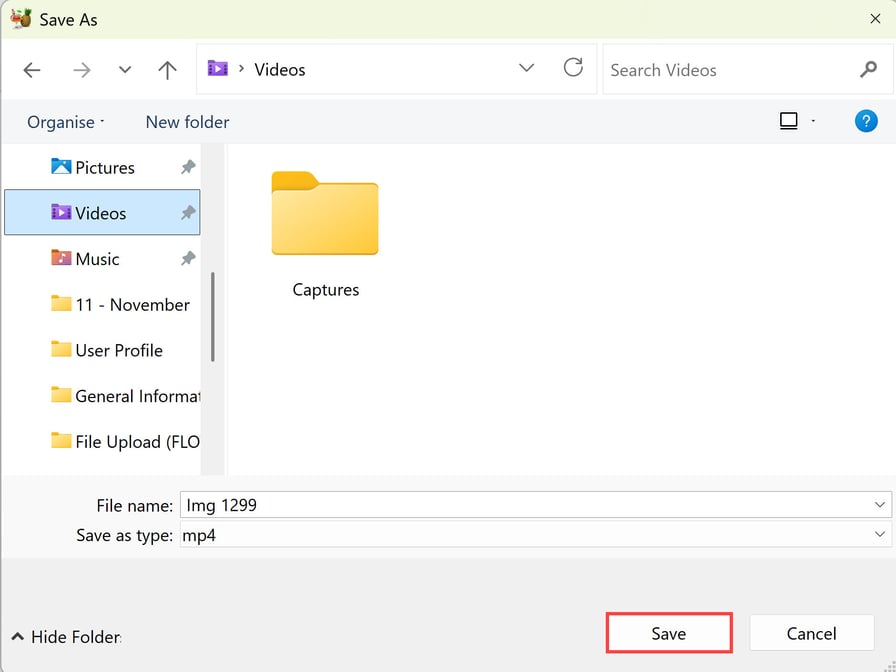The height and width of the screenshot is (672, 896).
Task: Expand the File name dropdown arrow
Action: tap(879, 505)
